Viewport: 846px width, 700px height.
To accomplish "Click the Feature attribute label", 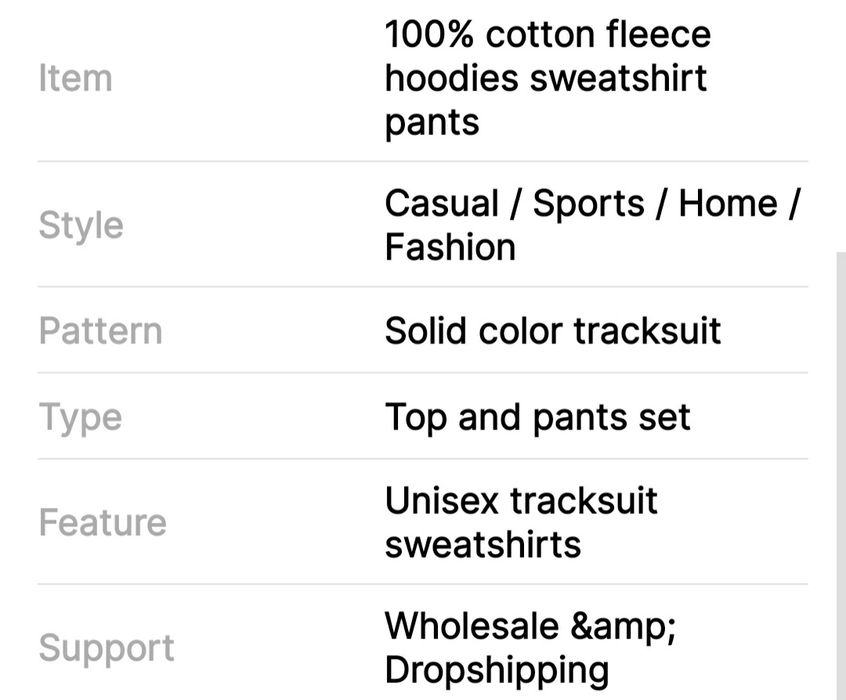I will point(102,522).
